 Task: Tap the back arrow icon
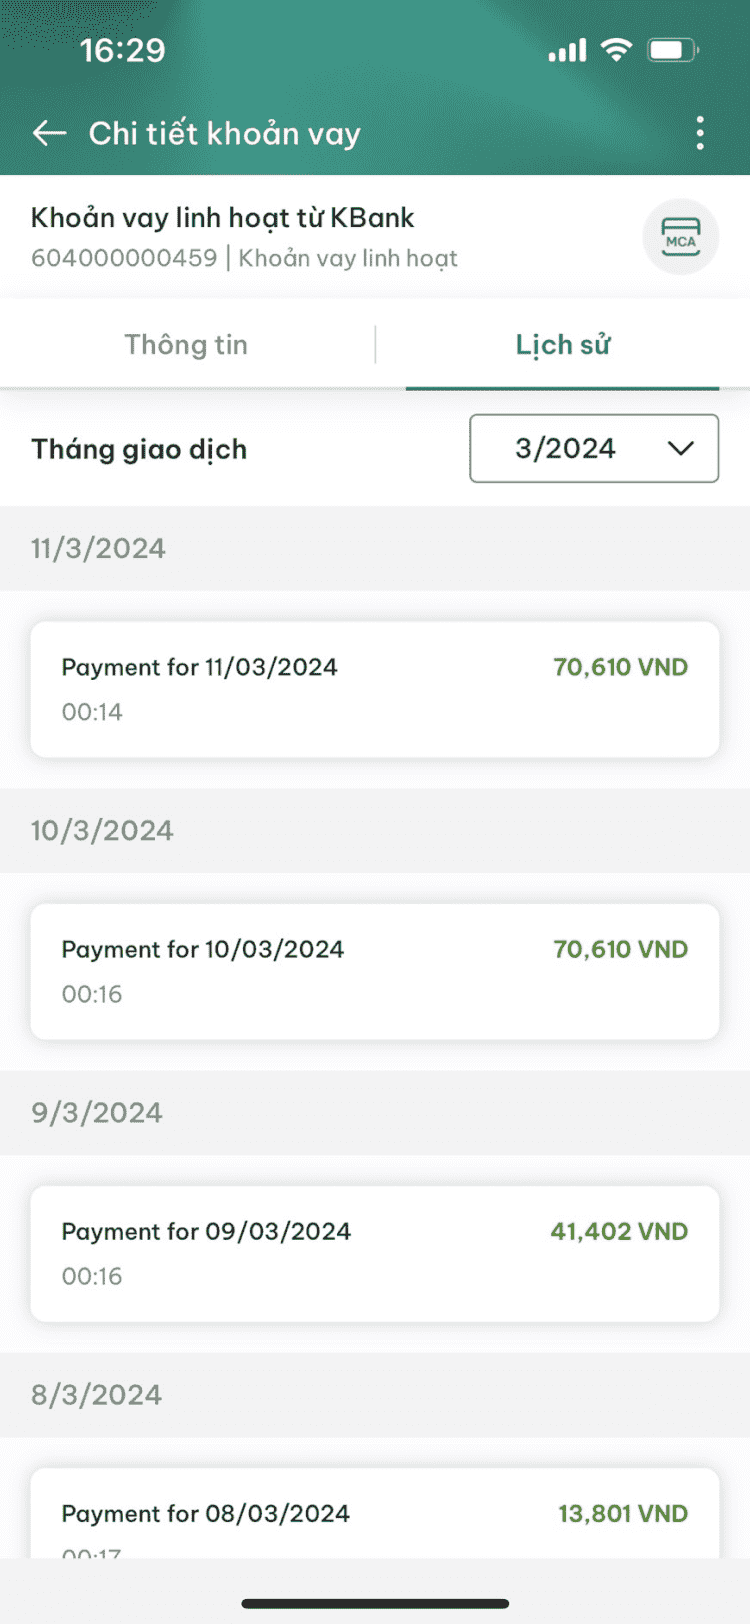[x=49, y=133]
